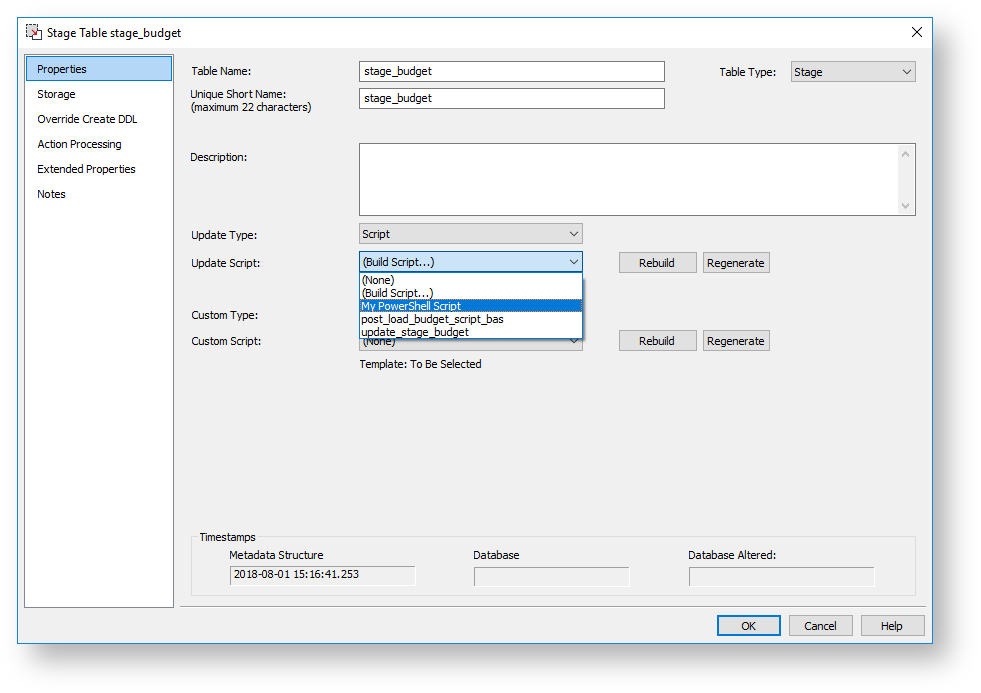Viewport: 981px width, 693px height.
Task: Click Rebuild next to Update Script
Action: (x=656, y=263)
